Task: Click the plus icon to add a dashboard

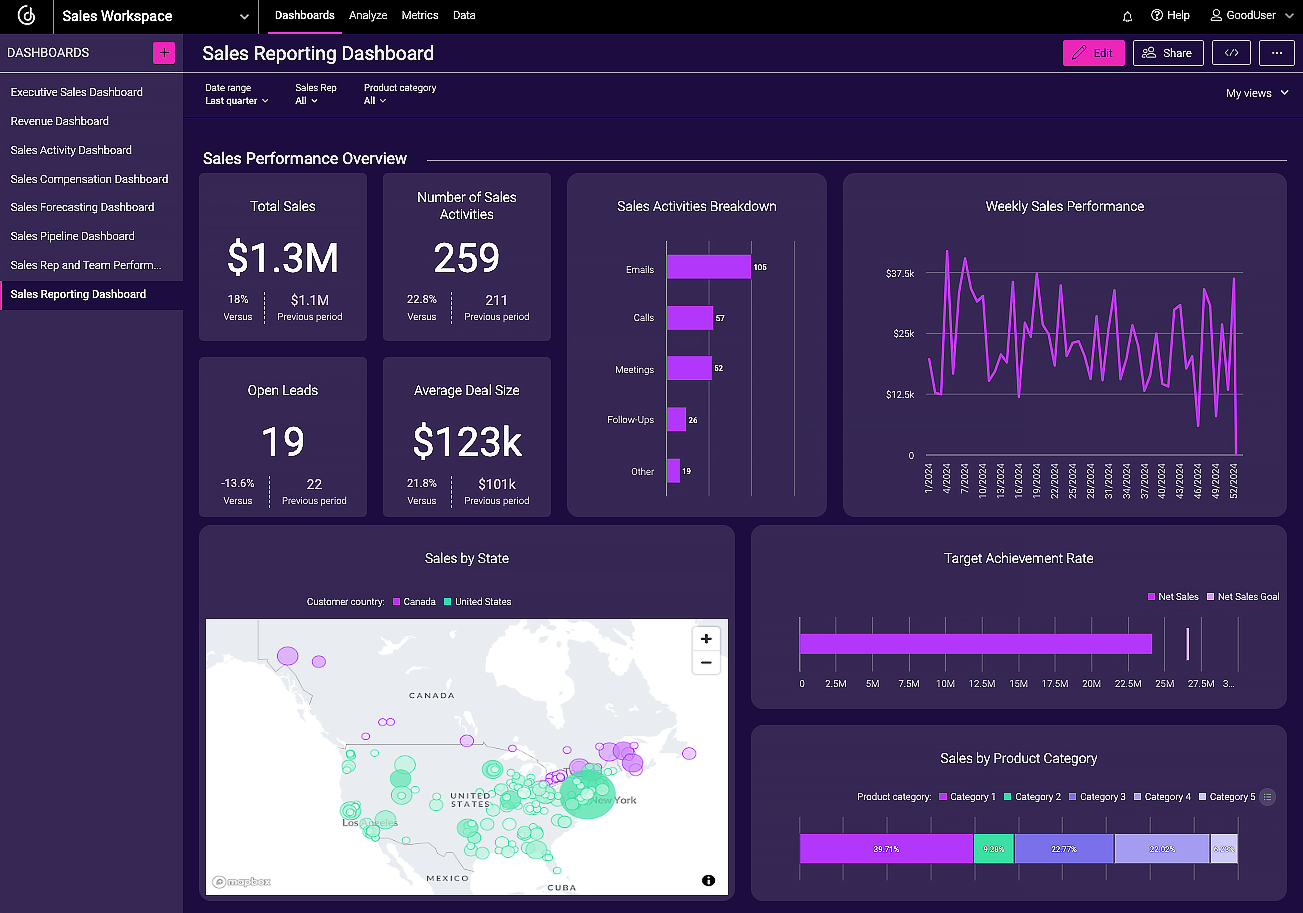Action: tap(163, 52)
